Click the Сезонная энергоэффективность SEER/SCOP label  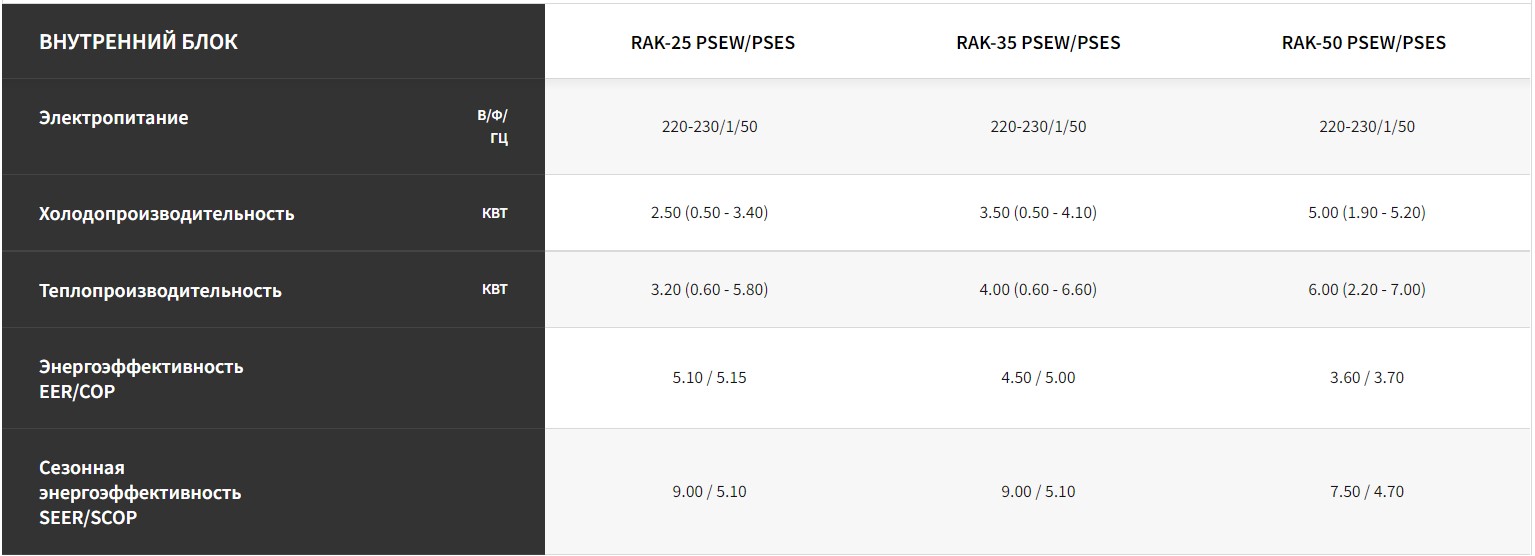[139, 492]
